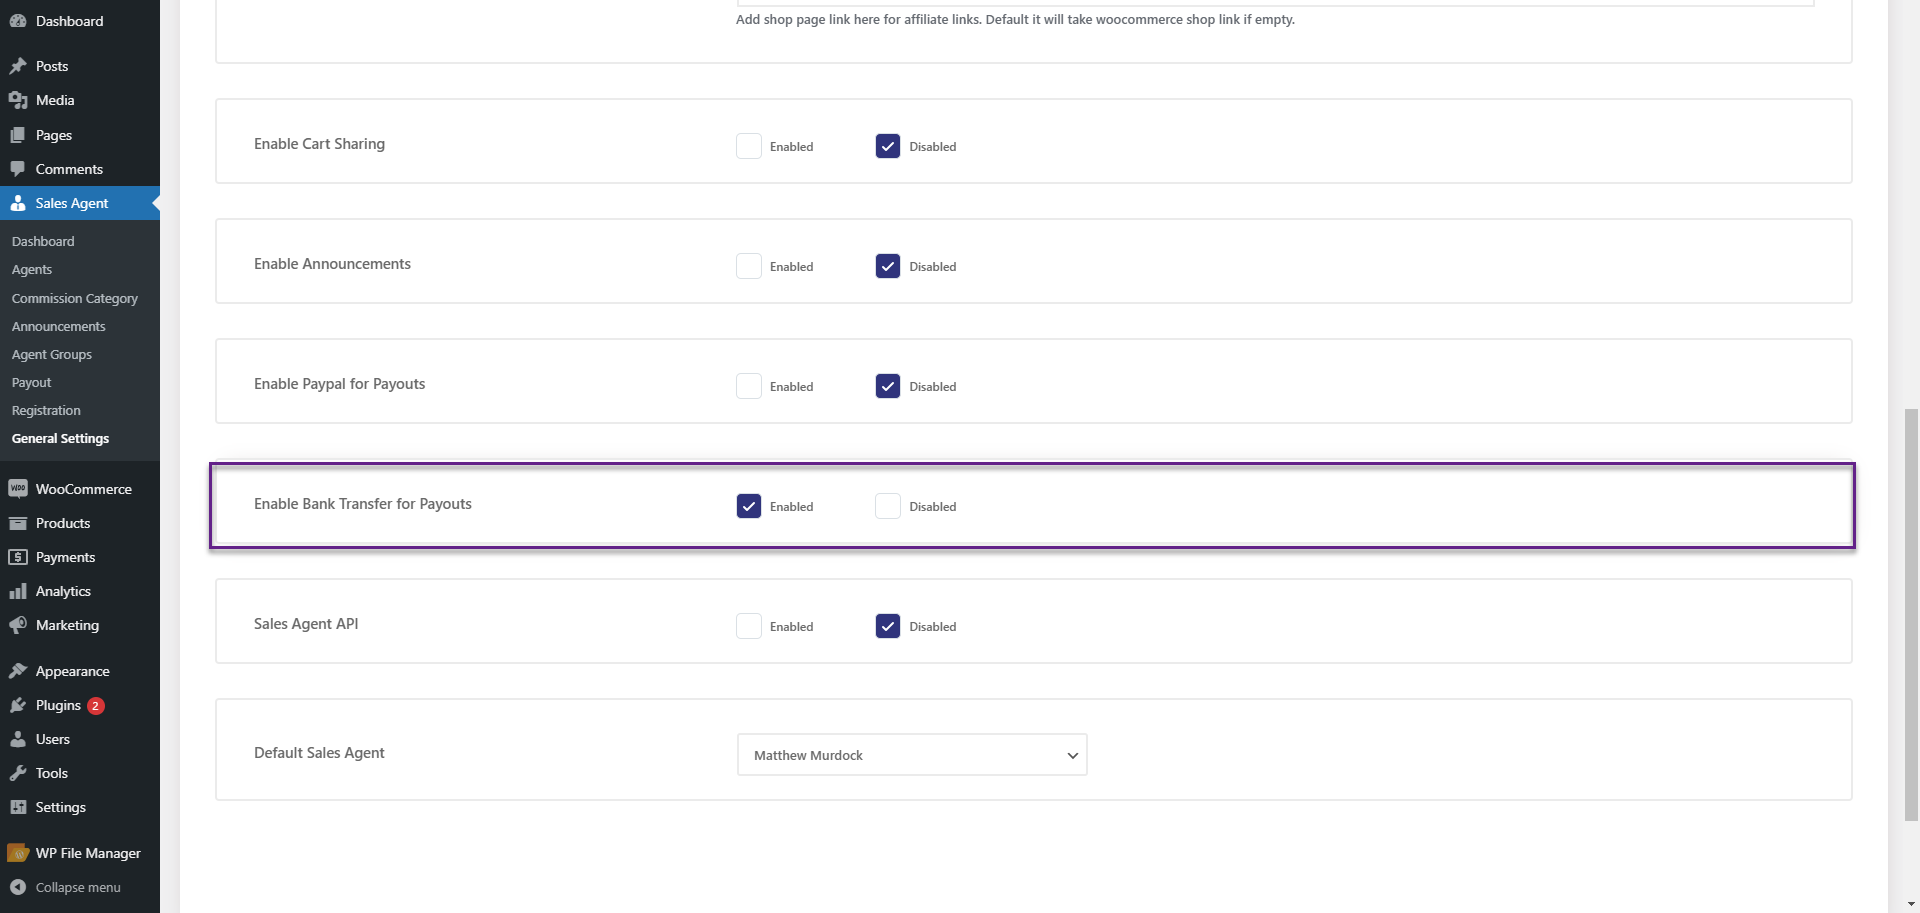Open Media via its sidebar icon
This screenshot has width=1920, height=913.
click(18, 100)
